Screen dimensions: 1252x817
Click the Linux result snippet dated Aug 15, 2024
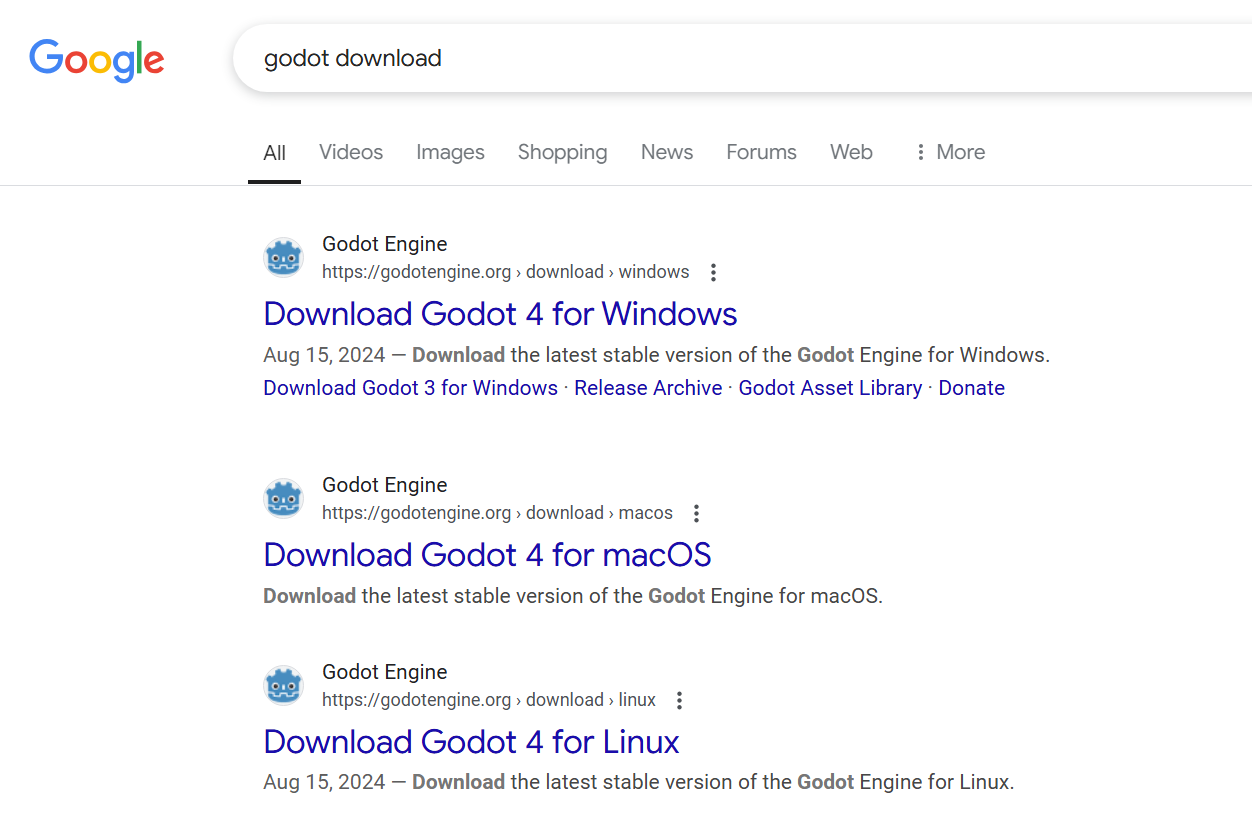click(x=638, y=782)
